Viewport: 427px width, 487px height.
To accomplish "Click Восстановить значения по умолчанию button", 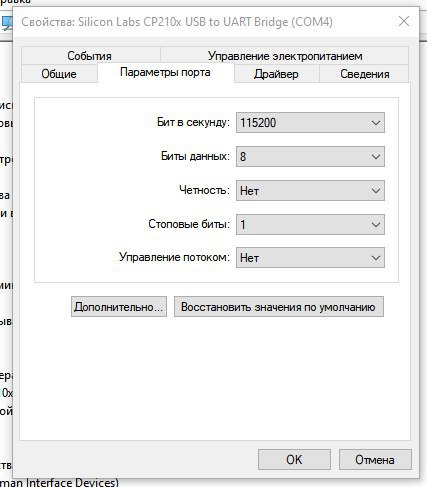I will click(x=279, y=307).
